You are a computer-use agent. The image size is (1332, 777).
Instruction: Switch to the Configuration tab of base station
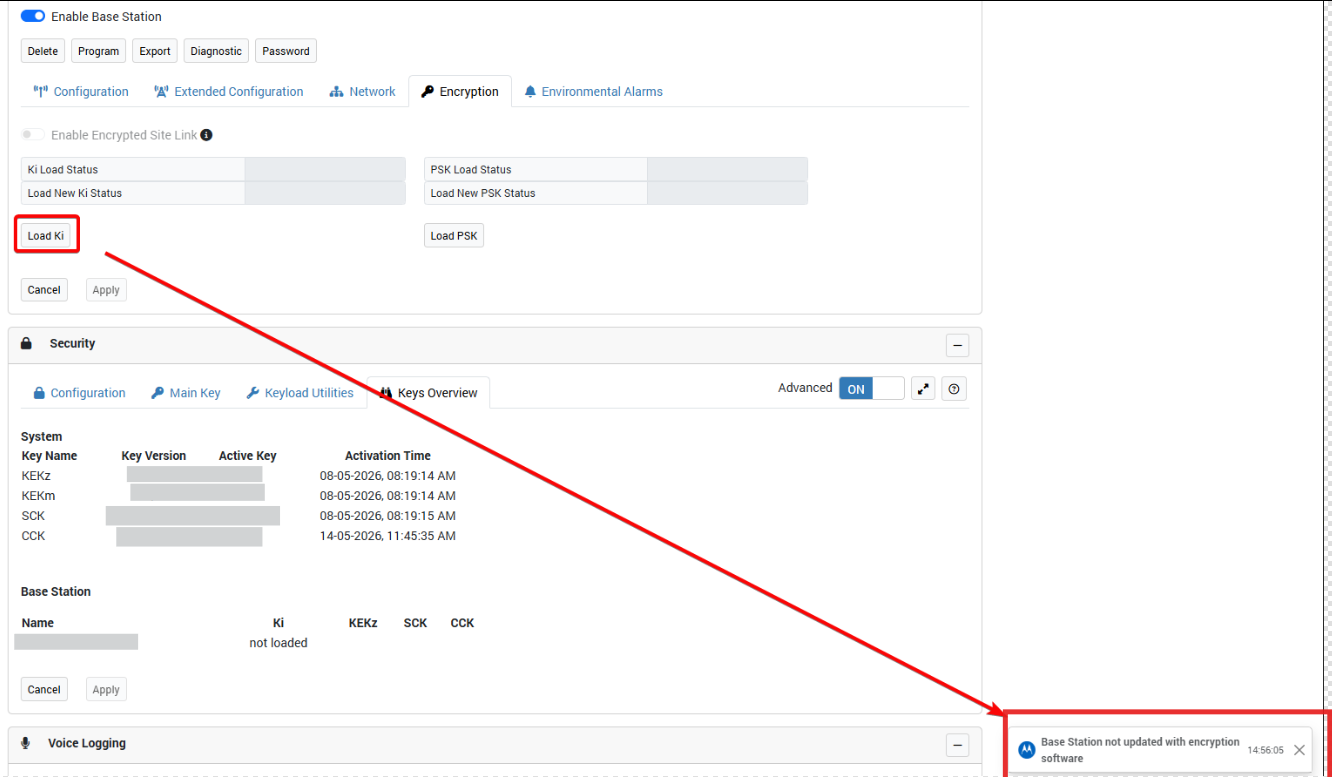coord(81,91)
